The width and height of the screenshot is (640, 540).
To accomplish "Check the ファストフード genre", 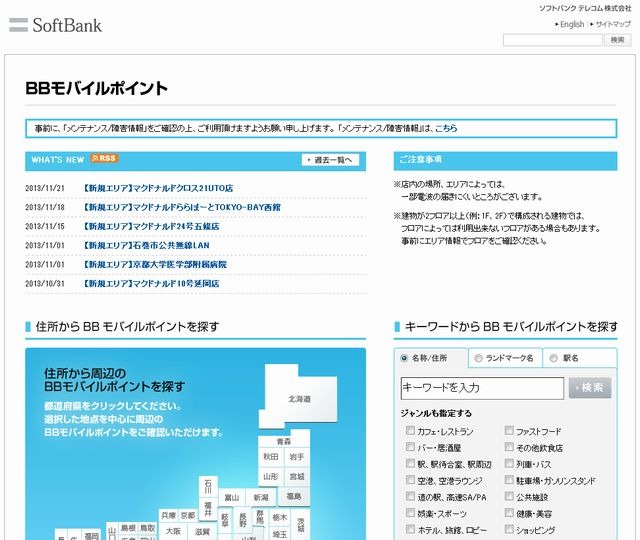I will coord(509,431).
